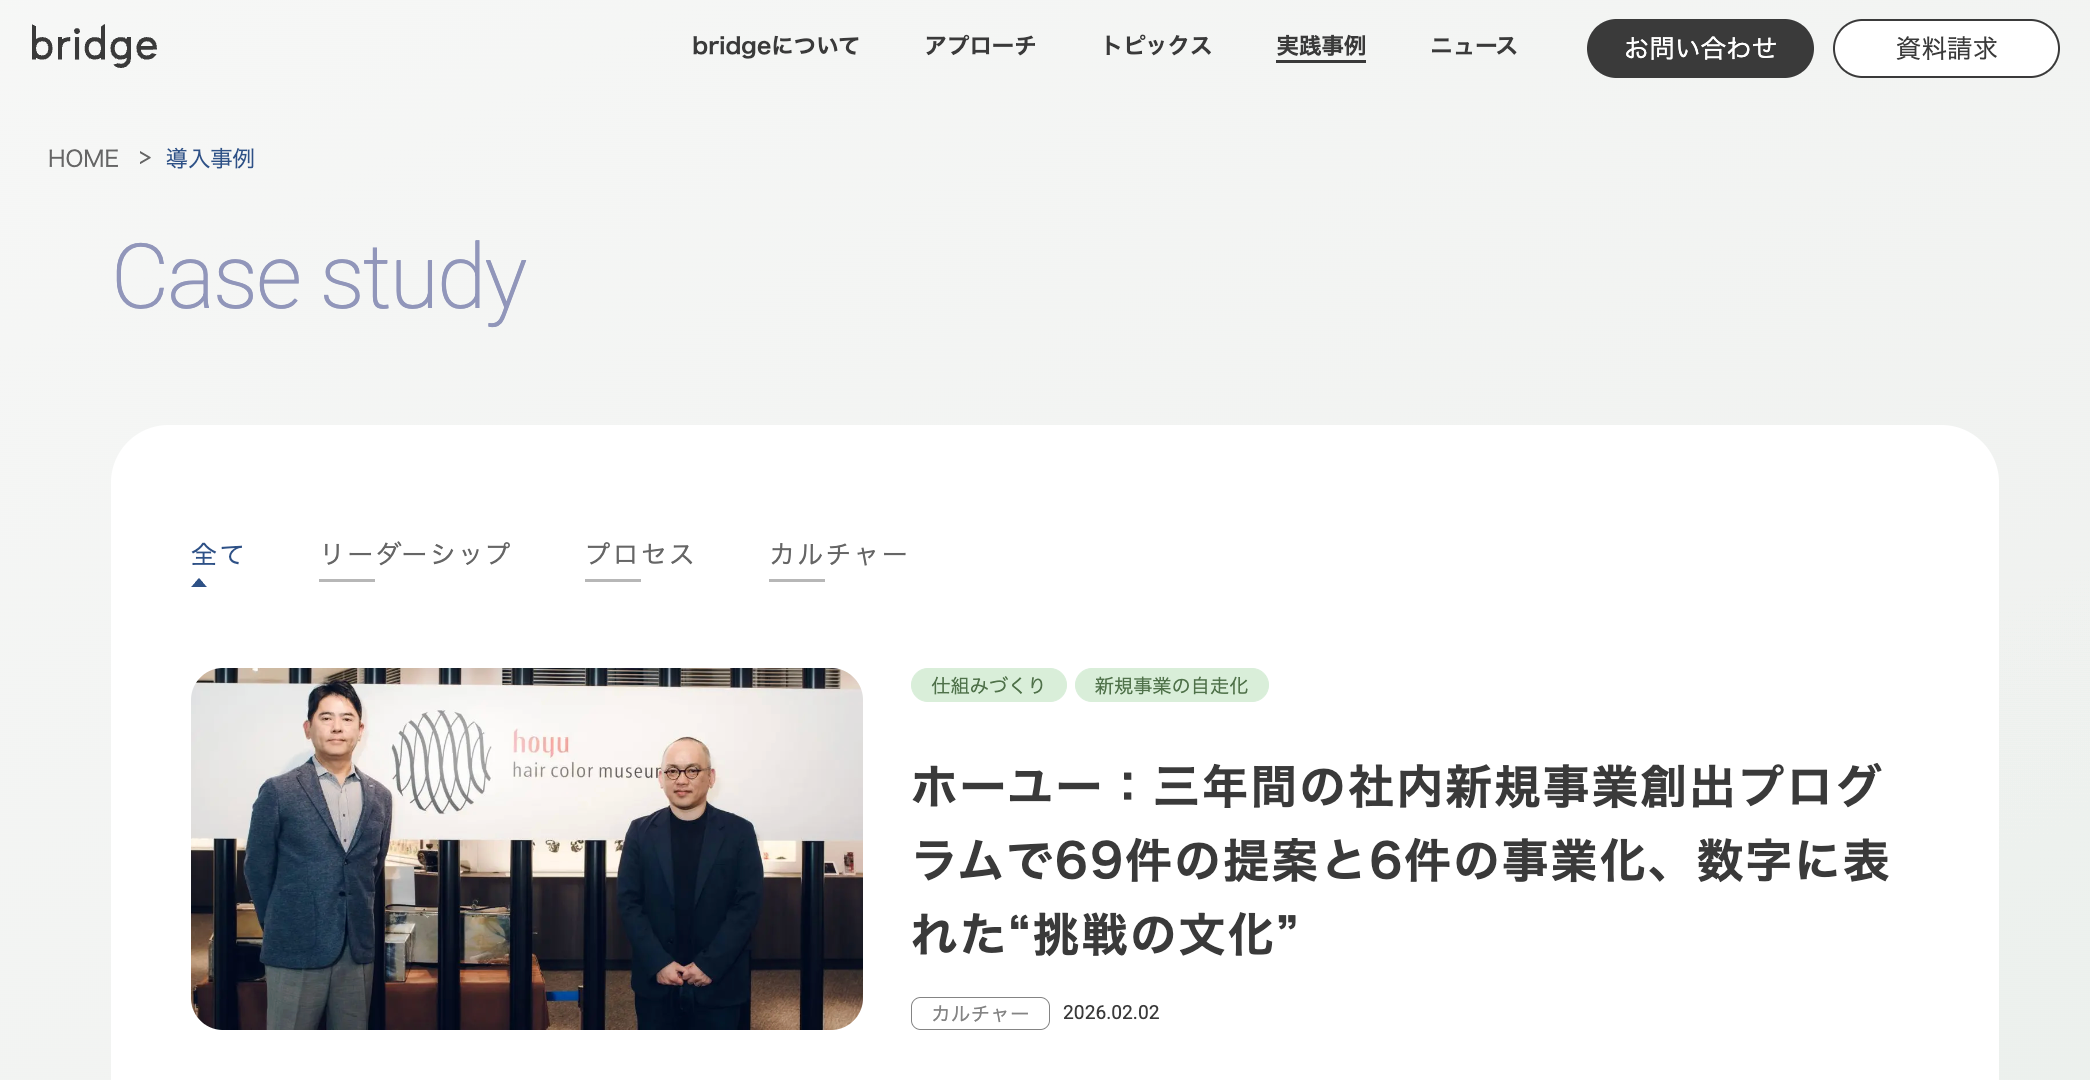Open the ニュース navigation link
This screenshot has width=2090, height=1080.
point(1474,46)
